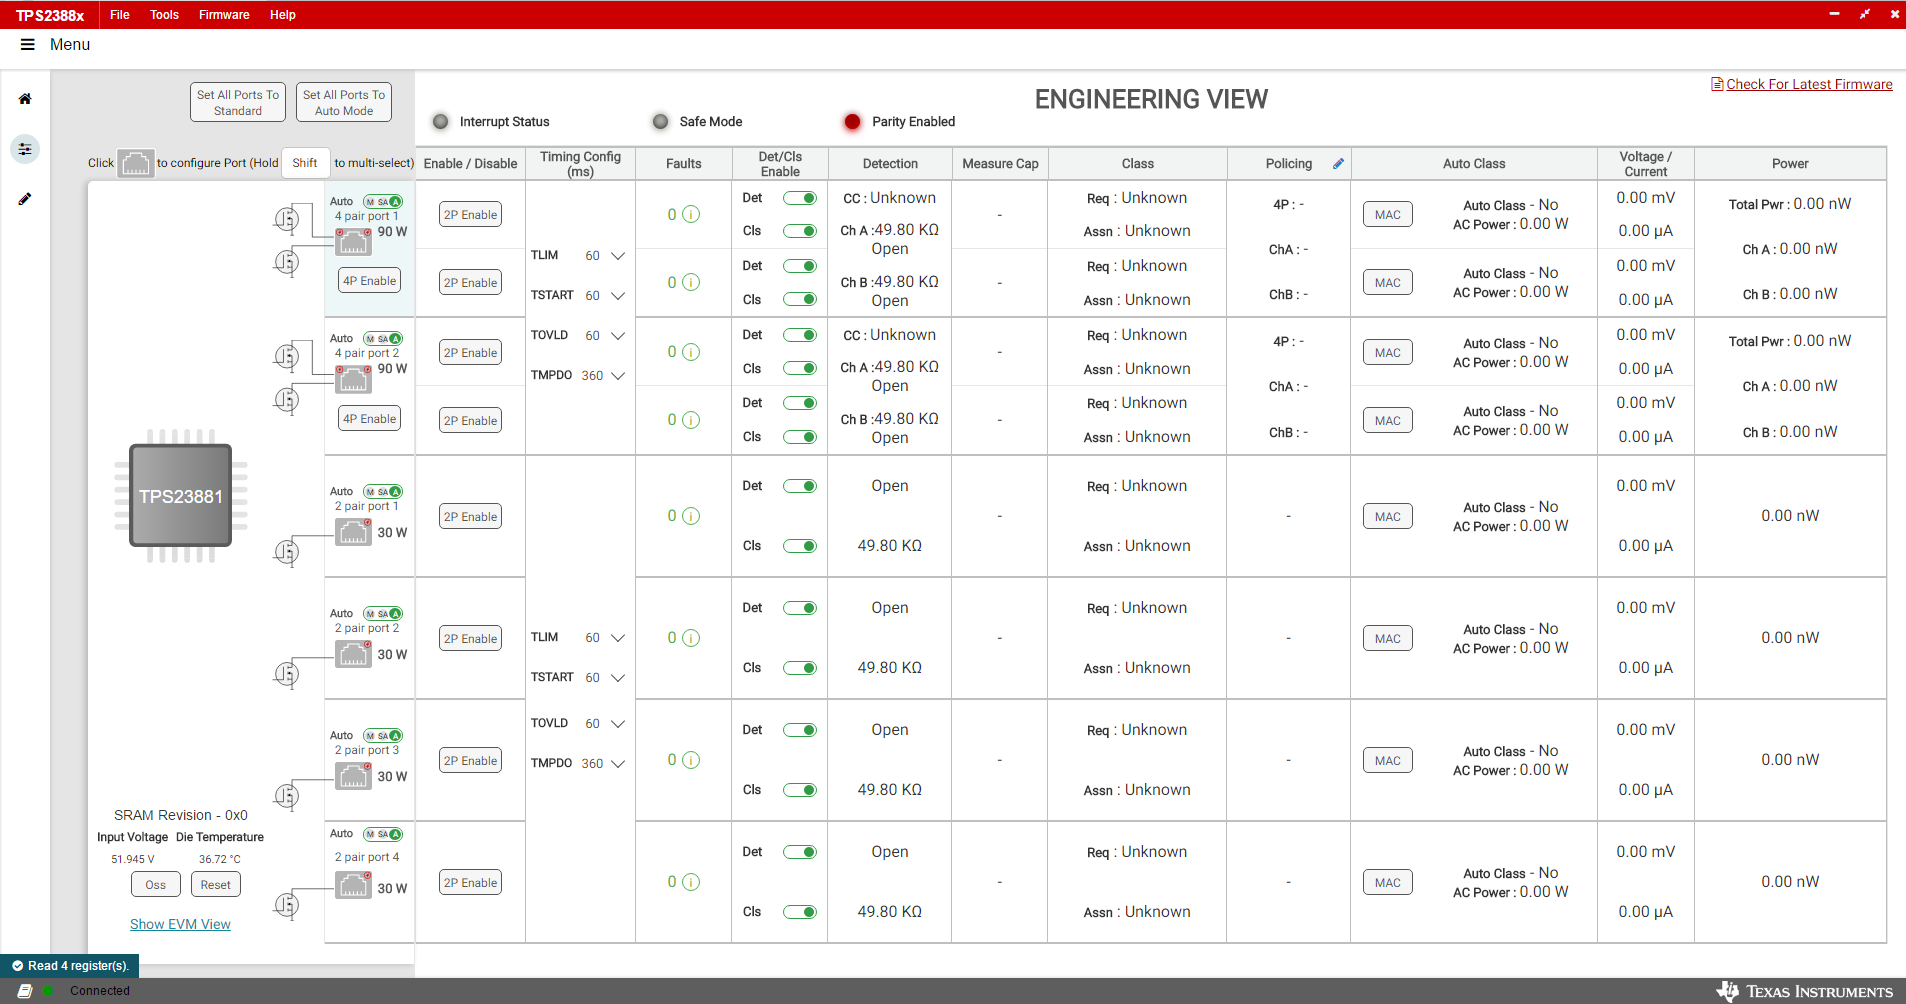The height and width of the screenshot is (1004, 1906).
Task: Open the Tools menu
Action: coord(164,15)
